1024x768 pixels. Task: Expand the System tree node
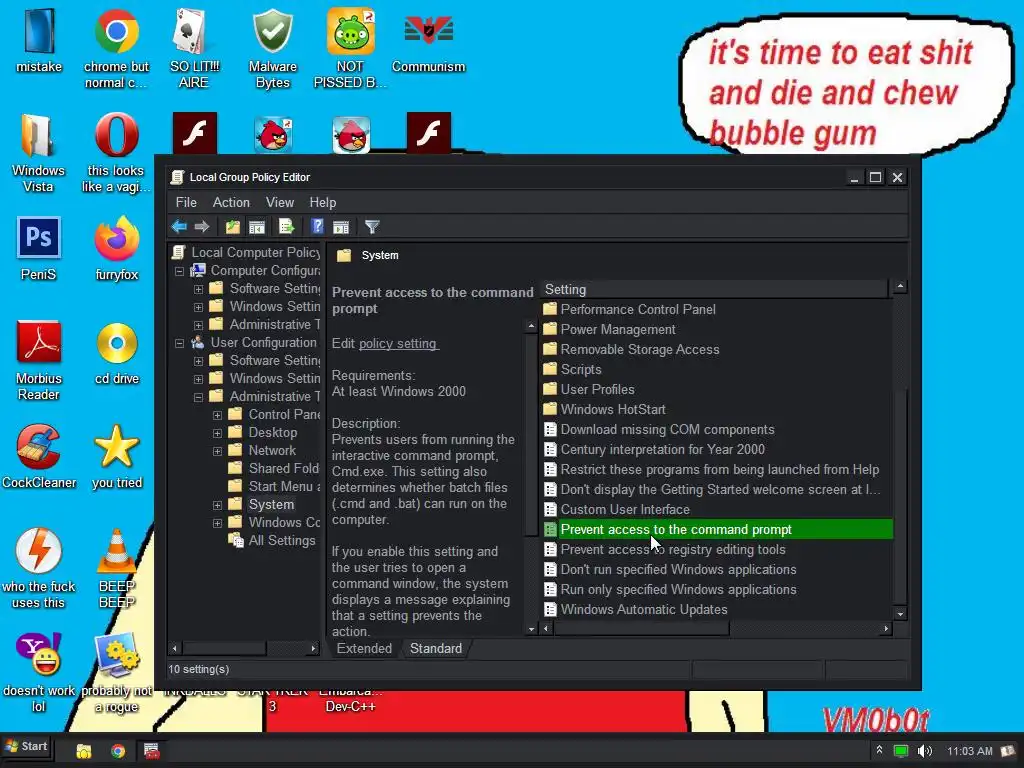point(217,505)
